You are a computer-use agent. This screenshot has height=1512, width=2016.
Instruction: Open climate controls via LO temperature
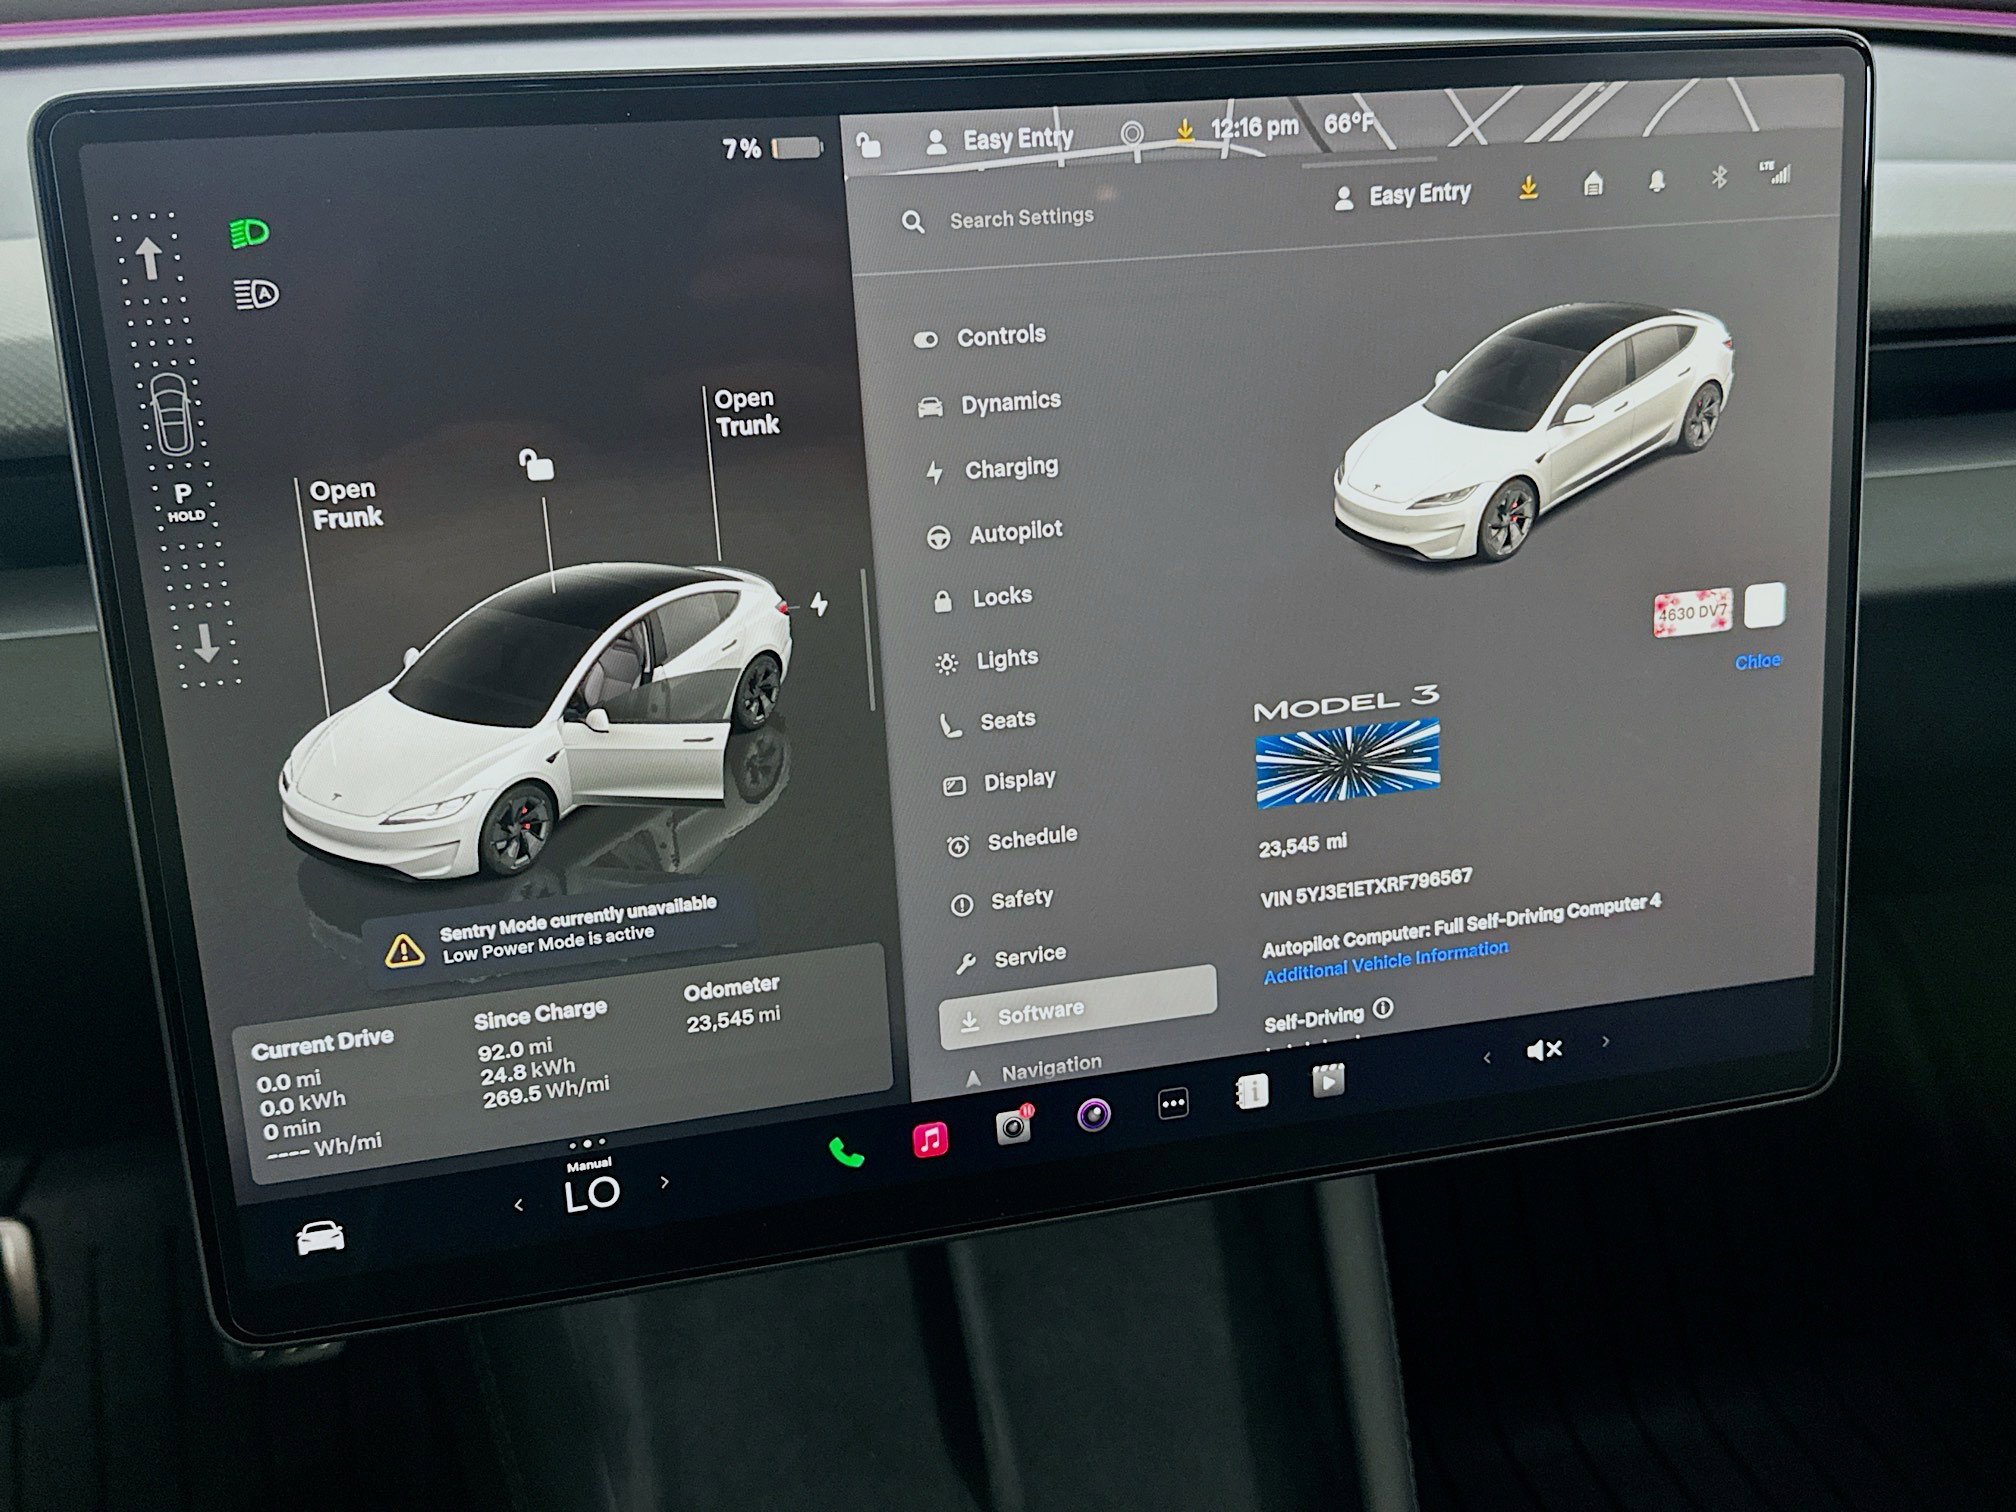pos(591,1193)
